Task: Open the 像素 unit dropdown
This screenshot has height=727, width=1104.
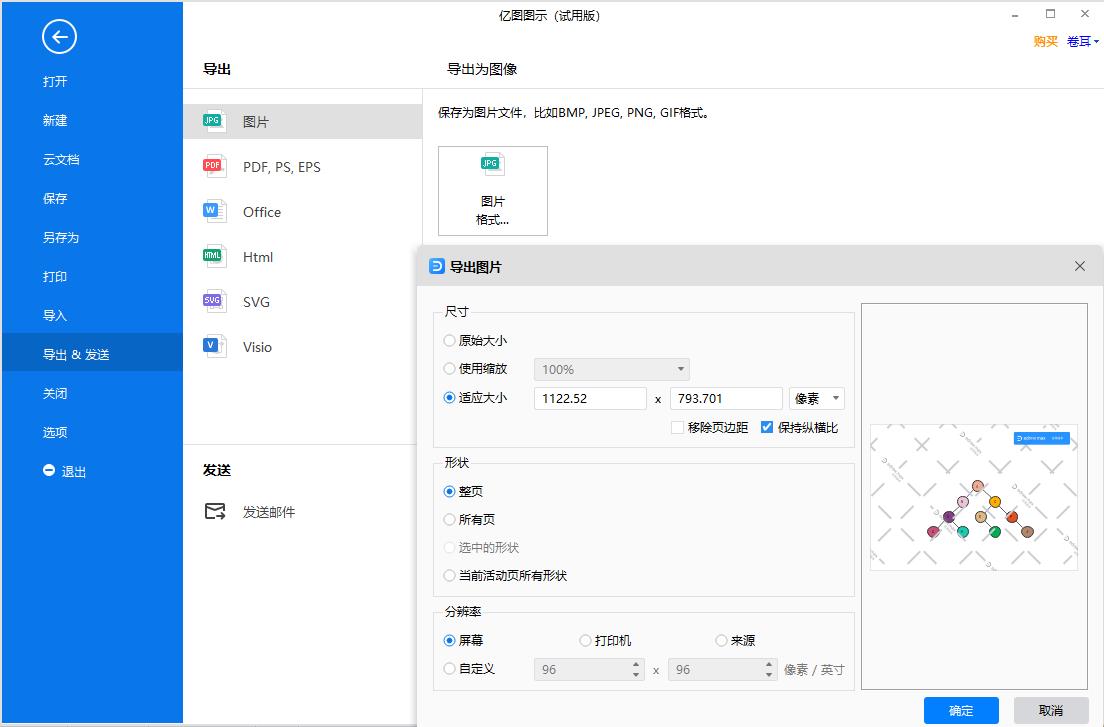Action: [x=816, y=397]
